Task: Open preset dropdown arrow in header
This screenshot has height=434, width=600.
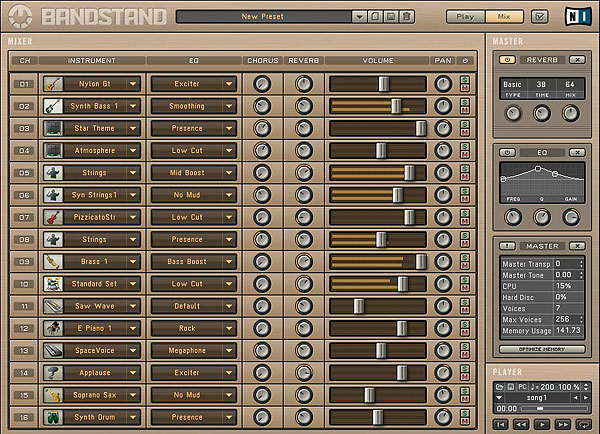Action: pyautogui.click(x=359, y=16)
